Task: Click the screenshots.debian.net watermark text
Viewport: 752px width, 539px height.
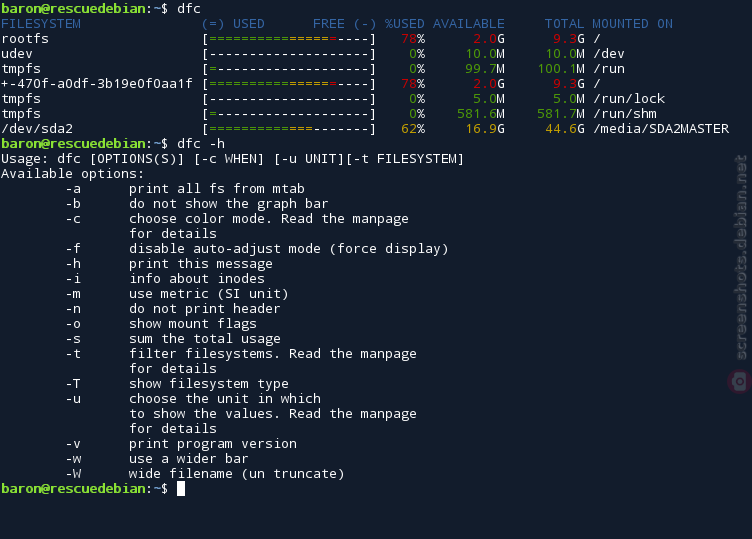Action: [x=741, y=257]
